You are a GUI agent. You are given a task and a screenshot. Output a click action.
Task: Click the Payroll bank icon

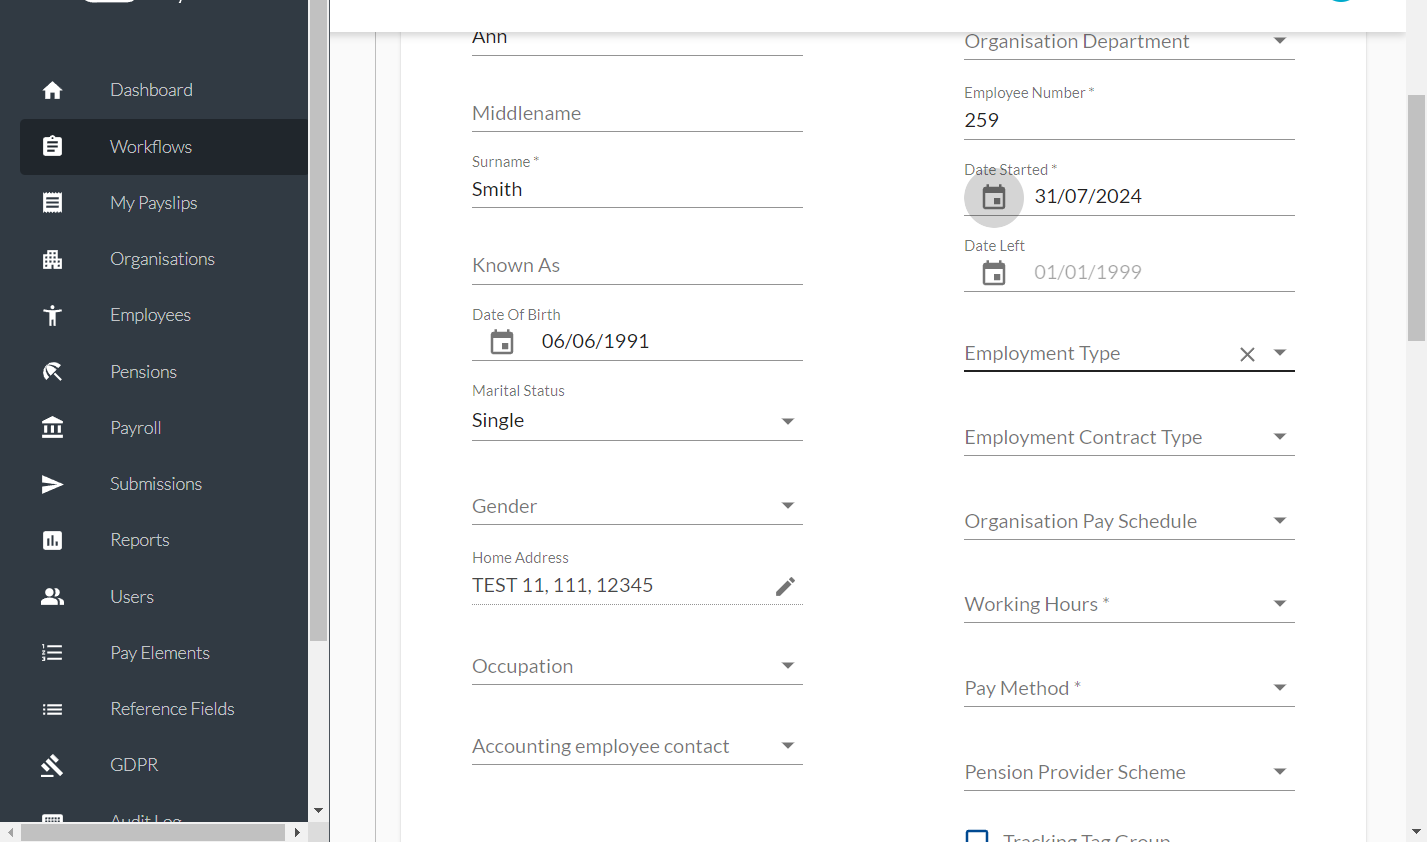(x=53, y=428)
